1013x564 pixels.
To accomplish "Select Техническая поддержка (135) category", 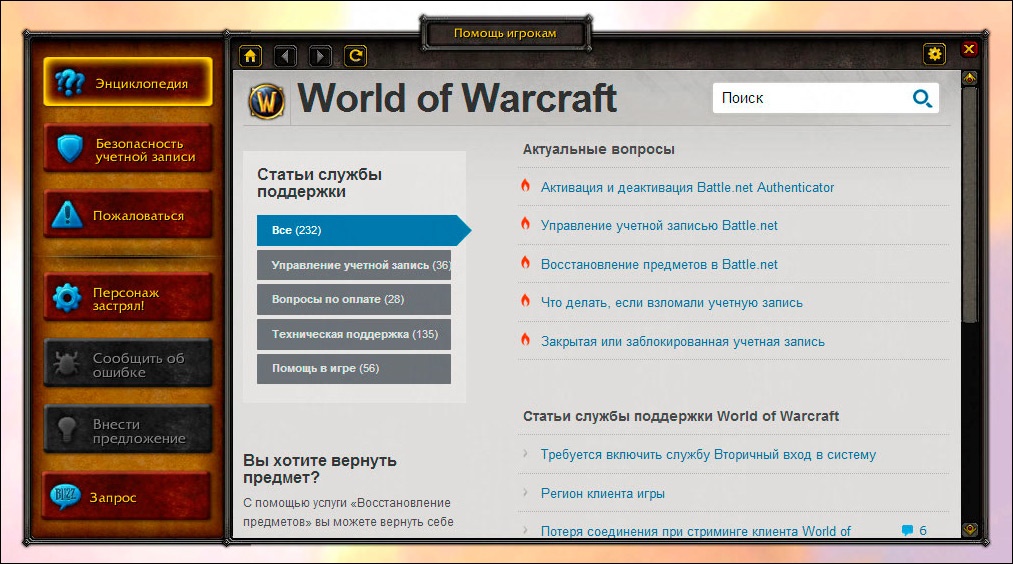I will [354, 334].
